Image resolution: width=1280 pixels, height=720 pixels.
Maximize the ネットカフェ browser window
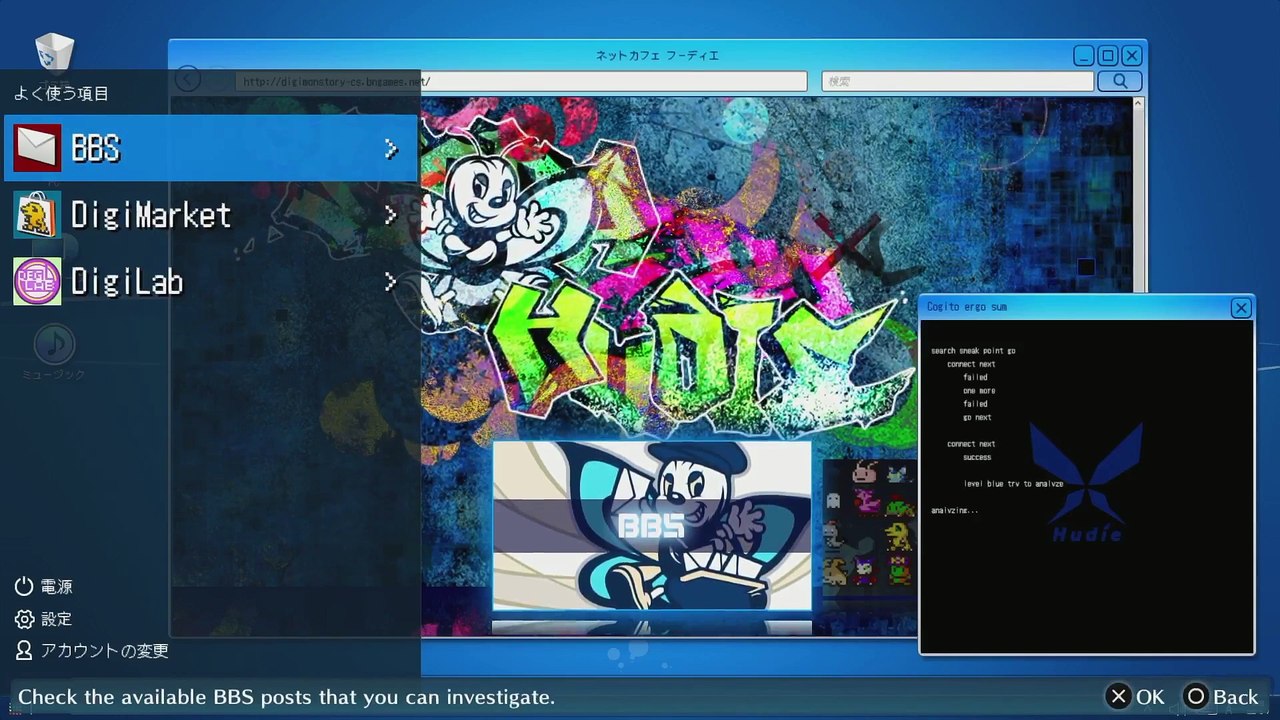pos(1108,56)
